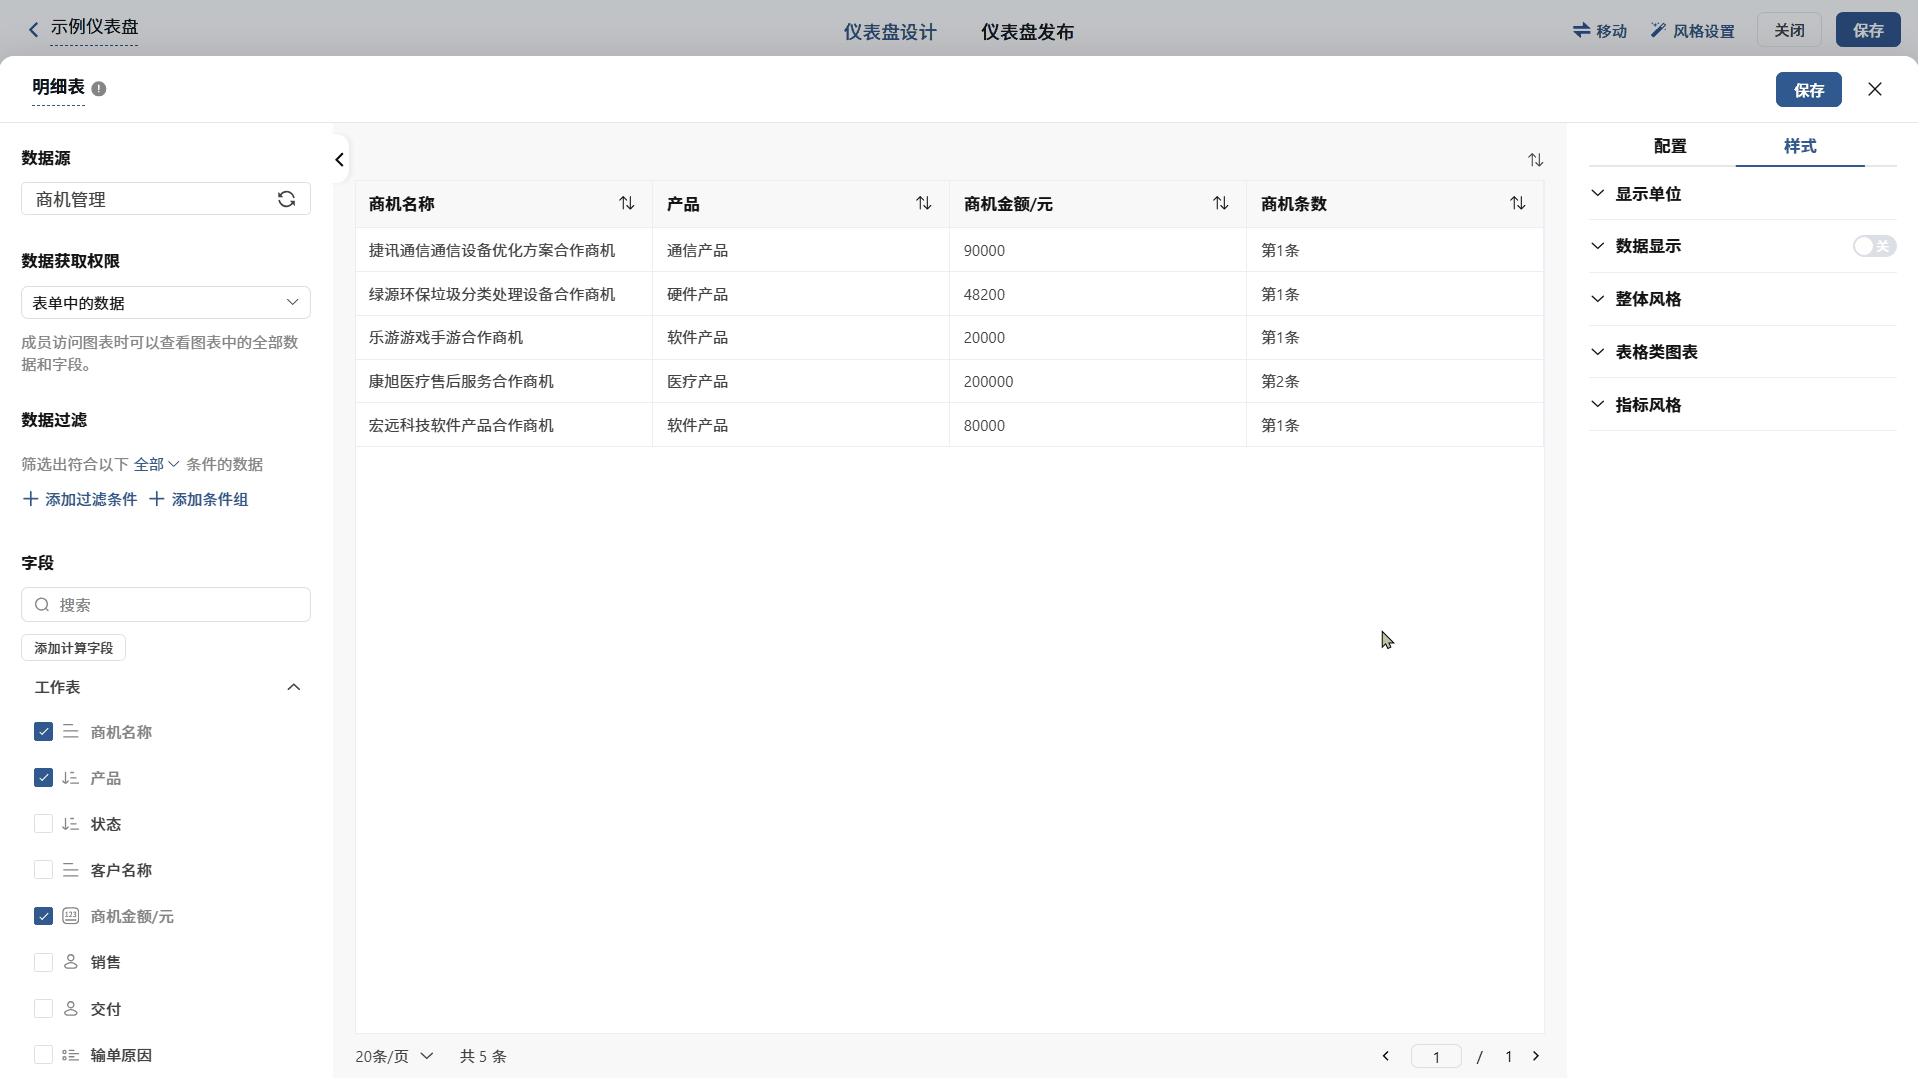Click the 关闭 button
Screen dimensions: 1918x1078
(x=1789, y=30)
